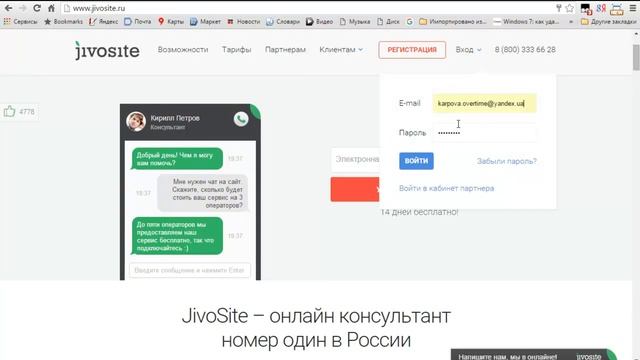Click the ВОЙТИ login button
This screenshot has width=640, height=360.
(416, 161)
